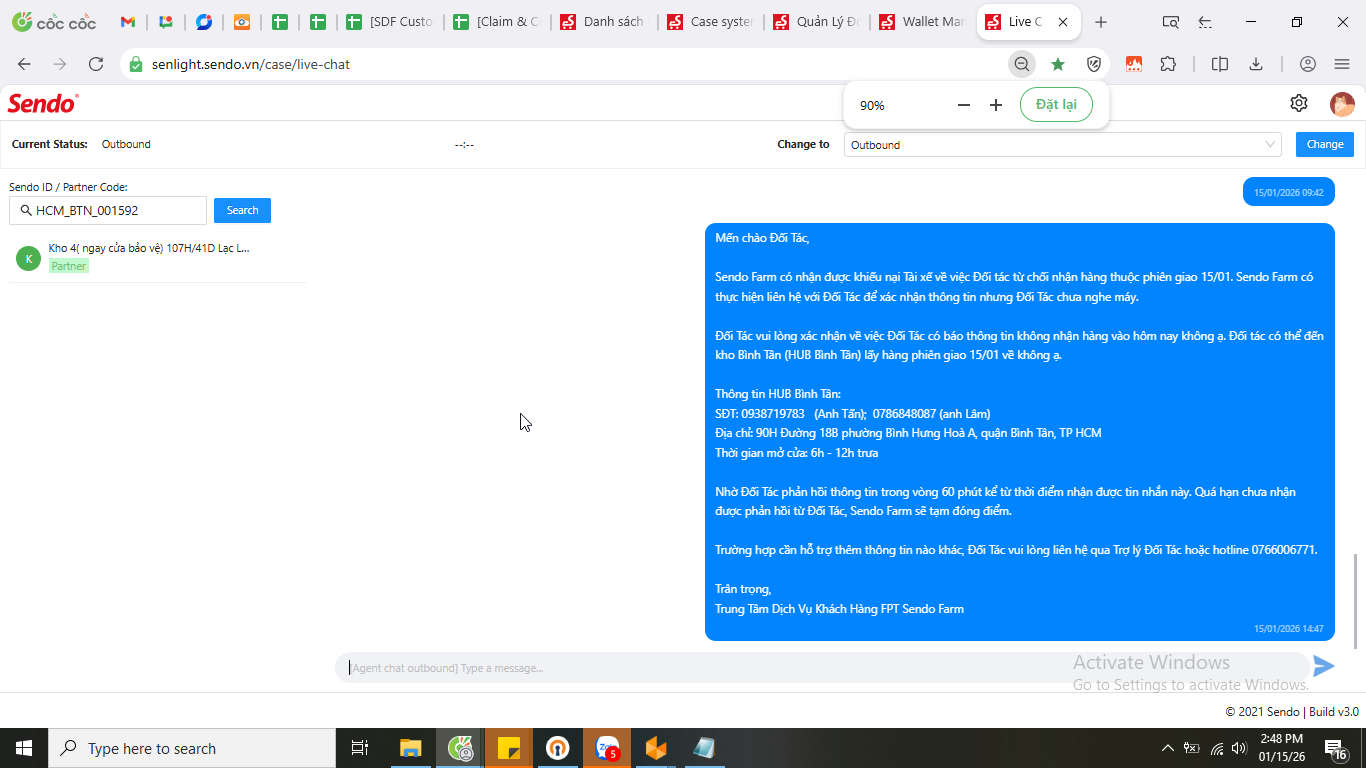
Task: Click the long outbound message bubble
Action: click(1020, 432)
